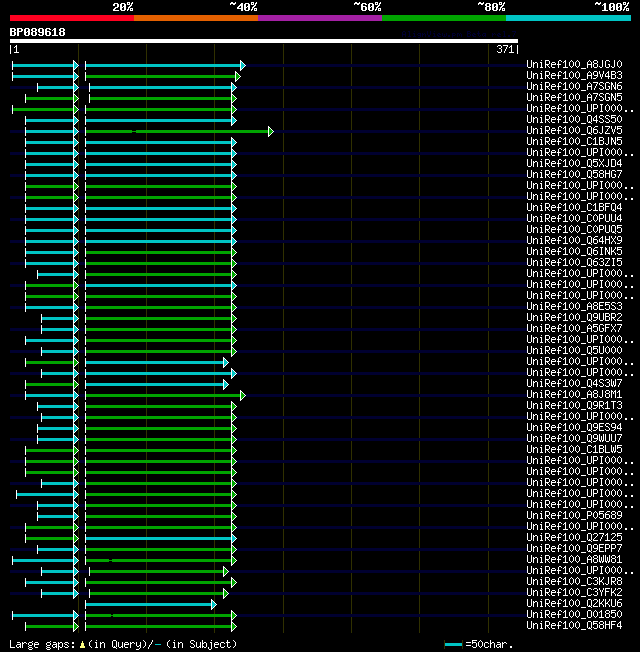Click the cyan ~100% identity legend segment
The image size is (640, 652).
pyautogui.click(x=568, y=18)
